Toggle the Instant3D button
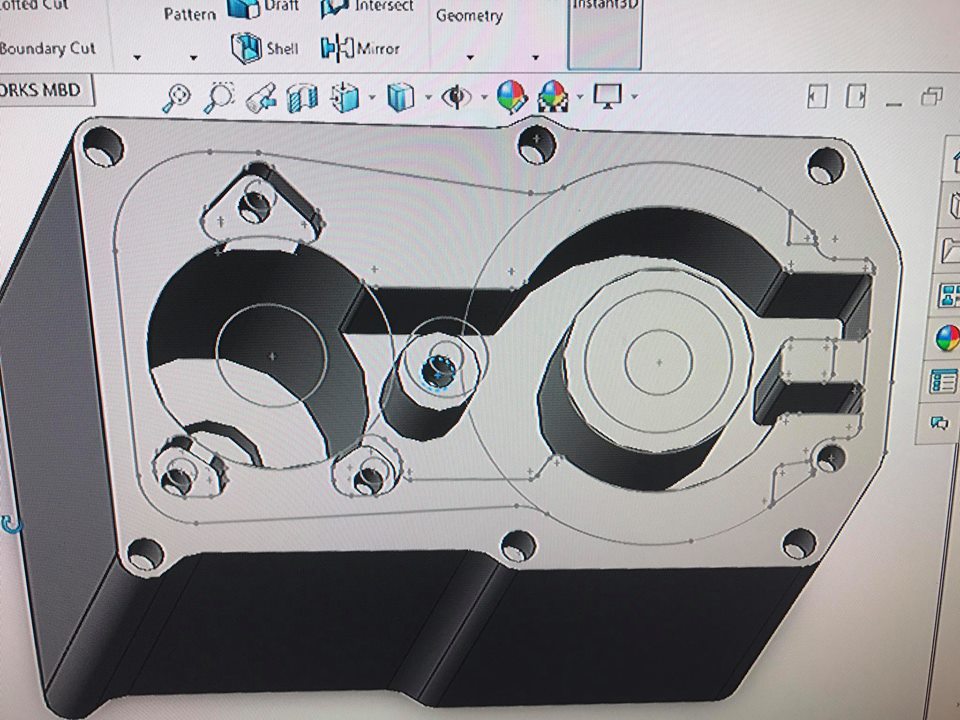This screenshot has height=720, width=960. click(603, 32)
